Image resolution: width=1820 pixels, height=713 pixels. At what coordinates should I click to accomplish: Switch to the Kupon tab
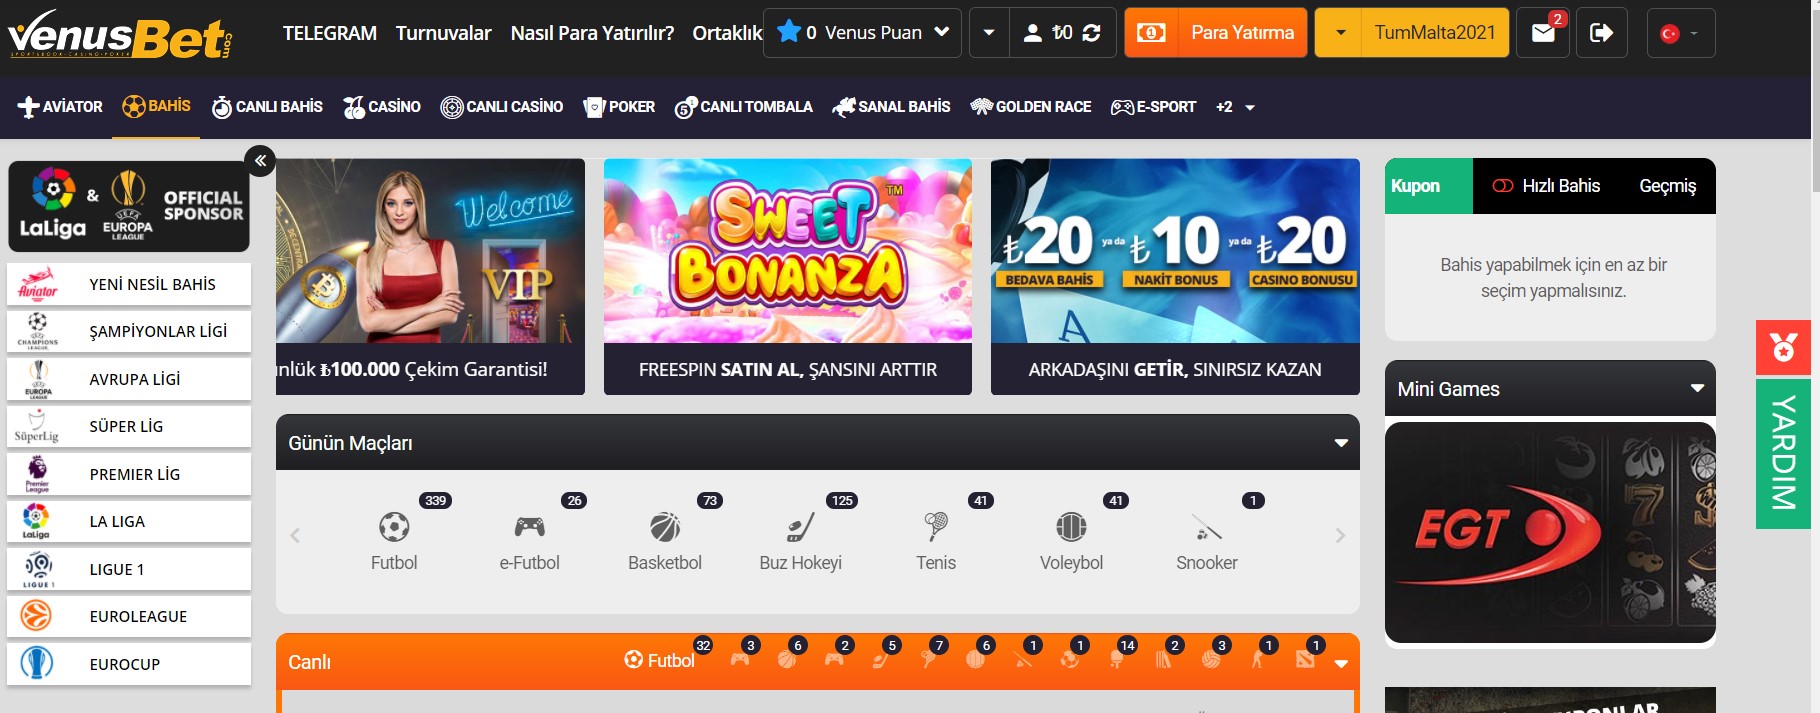[1428, 186]
